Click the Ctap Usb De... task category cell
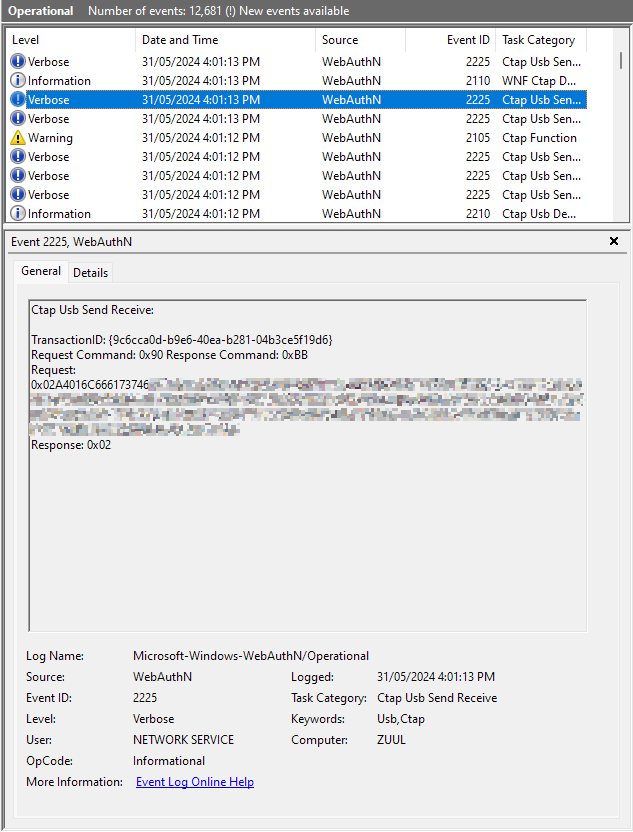The image size is (633, 832). click(539, 214)
